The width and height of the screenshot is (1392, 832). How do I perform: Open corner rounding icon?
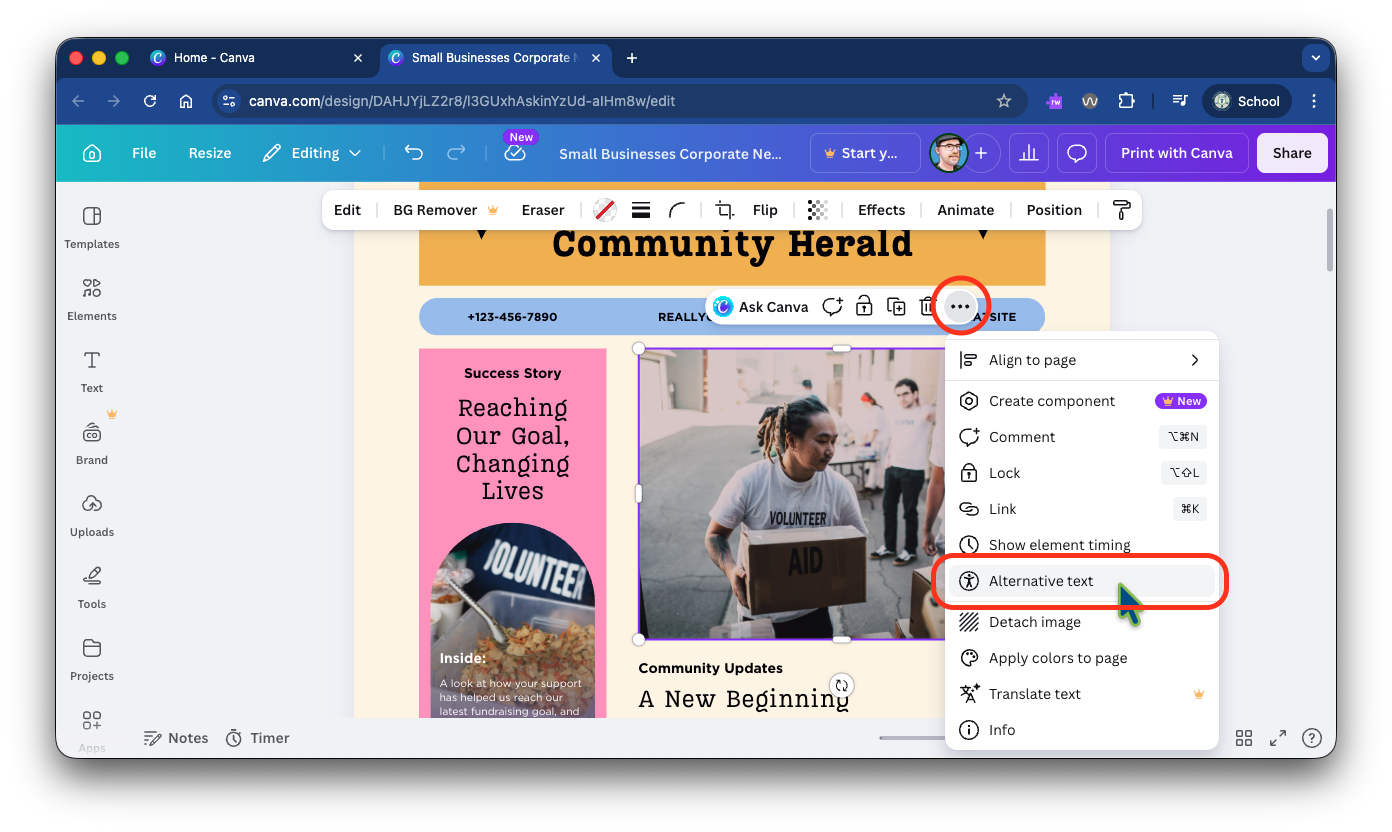tap(677, 210)
